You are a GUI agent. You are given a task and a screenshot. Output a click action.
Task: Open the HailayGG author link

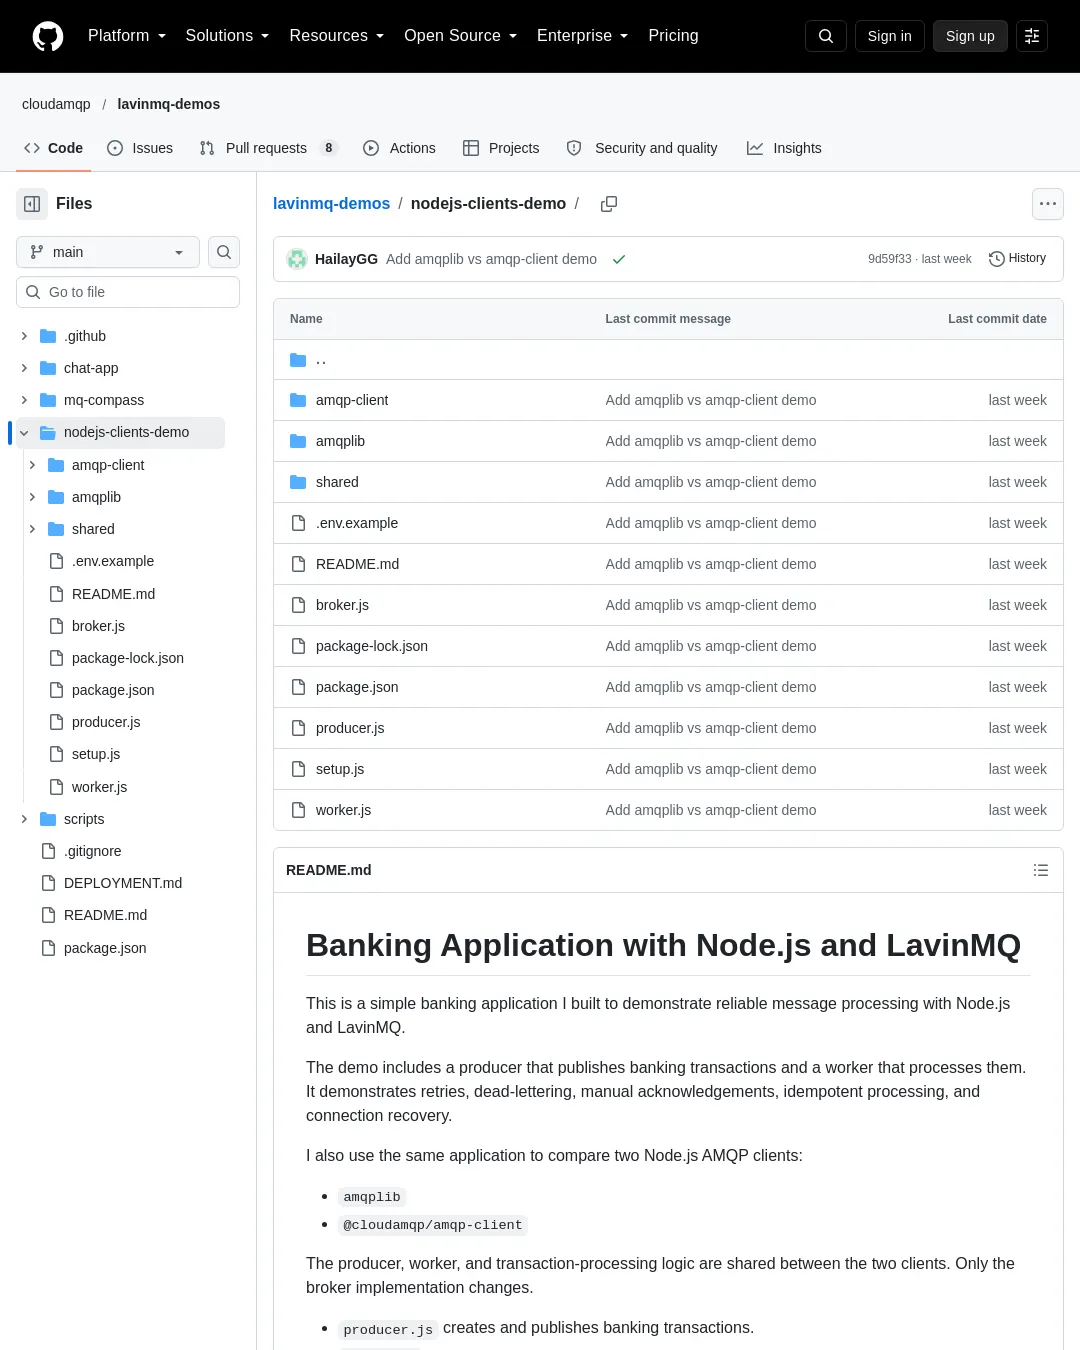(346, 259)
